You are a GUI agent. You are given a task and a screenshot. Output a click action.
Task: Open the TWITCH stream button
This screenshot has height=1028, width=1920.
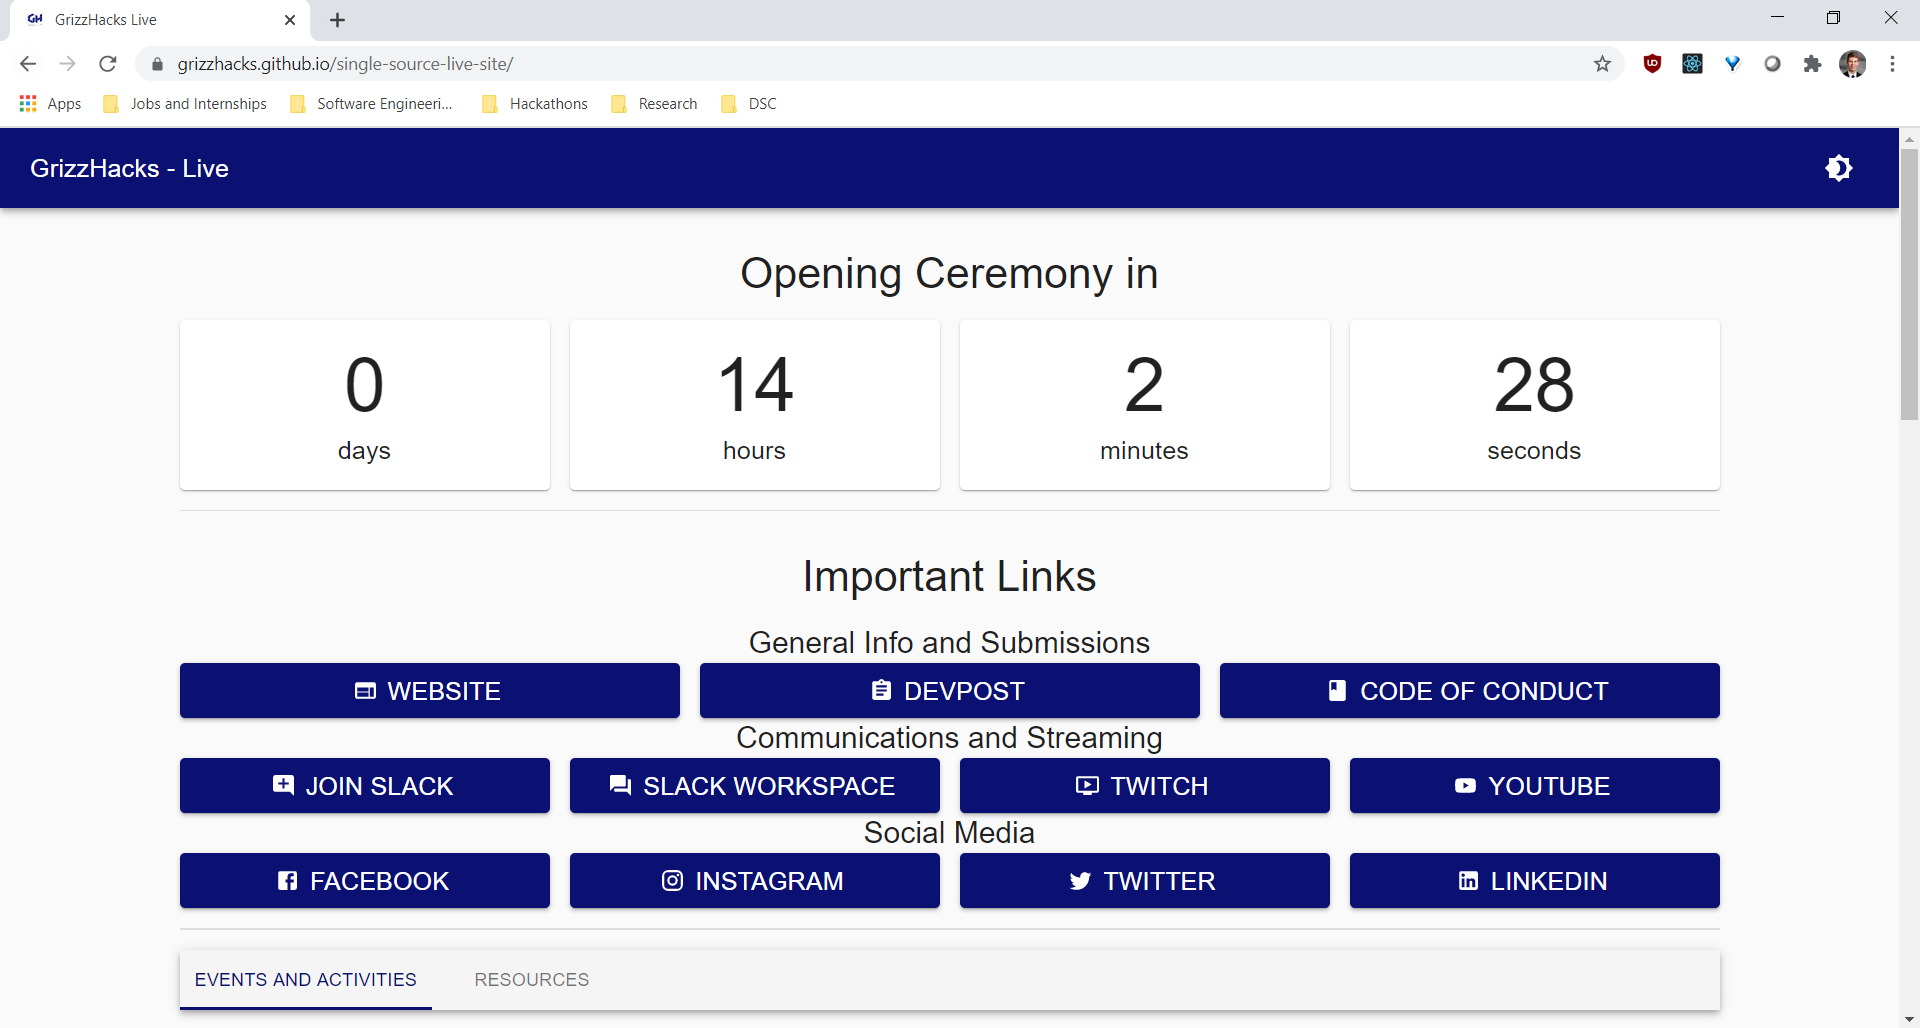point(1145,786)
